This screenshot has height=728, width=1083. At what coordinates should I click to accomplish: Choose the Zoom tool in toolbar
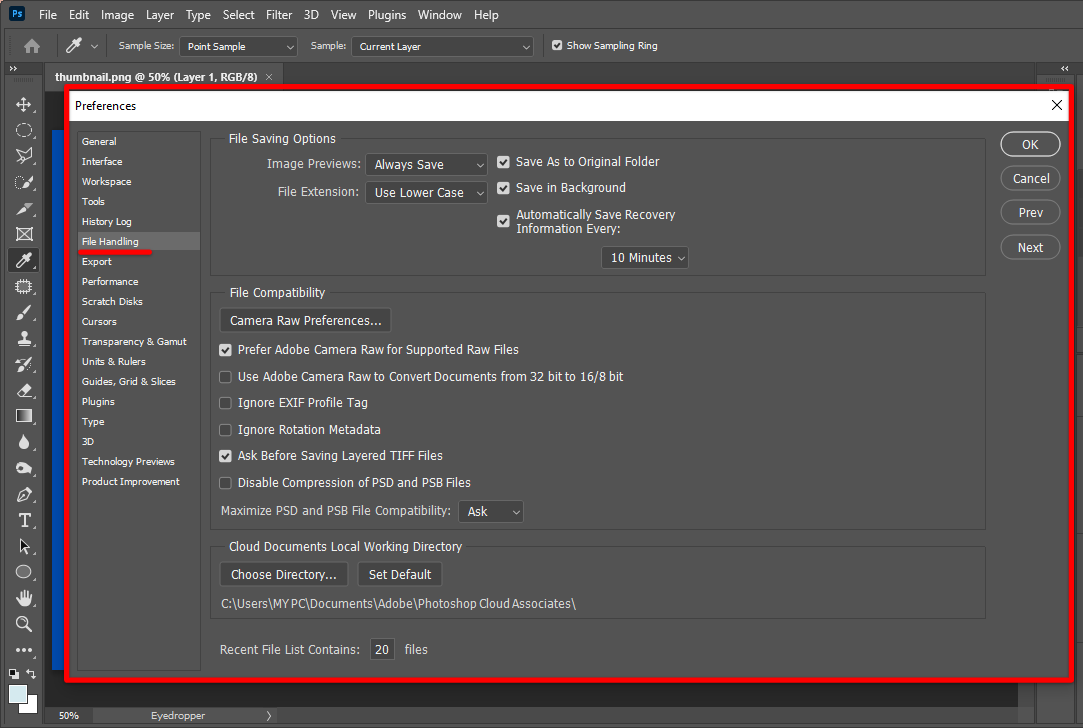pyautogui.click(x=24, y=624)
